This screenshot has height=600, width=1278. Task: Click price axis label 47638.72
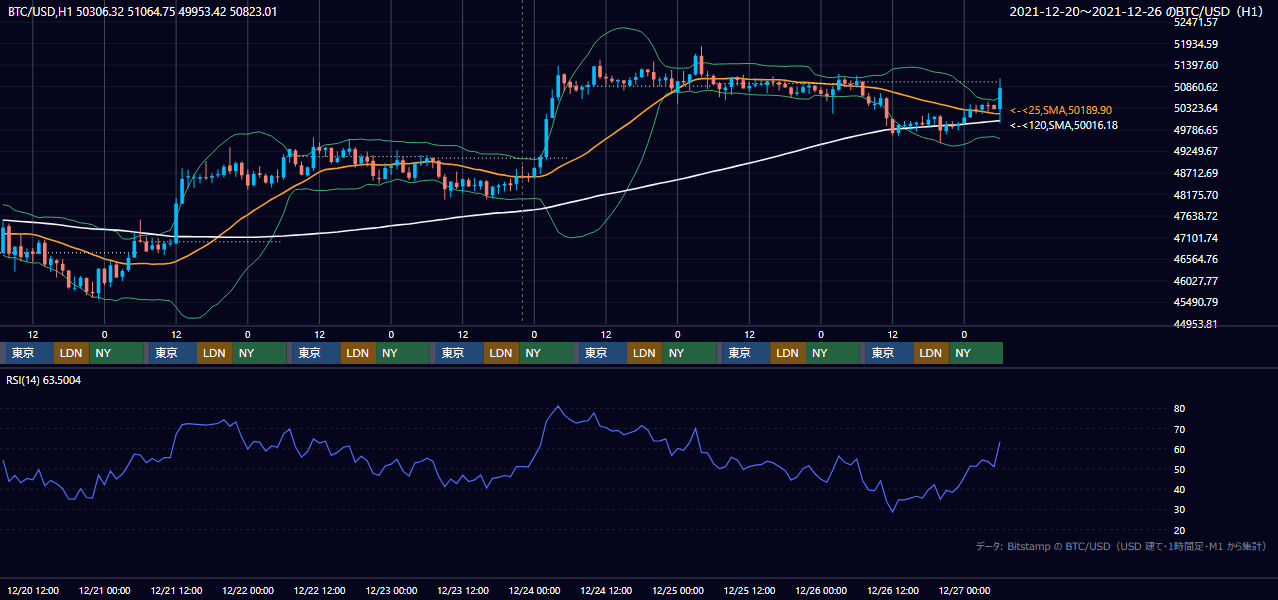(1196, 216)
